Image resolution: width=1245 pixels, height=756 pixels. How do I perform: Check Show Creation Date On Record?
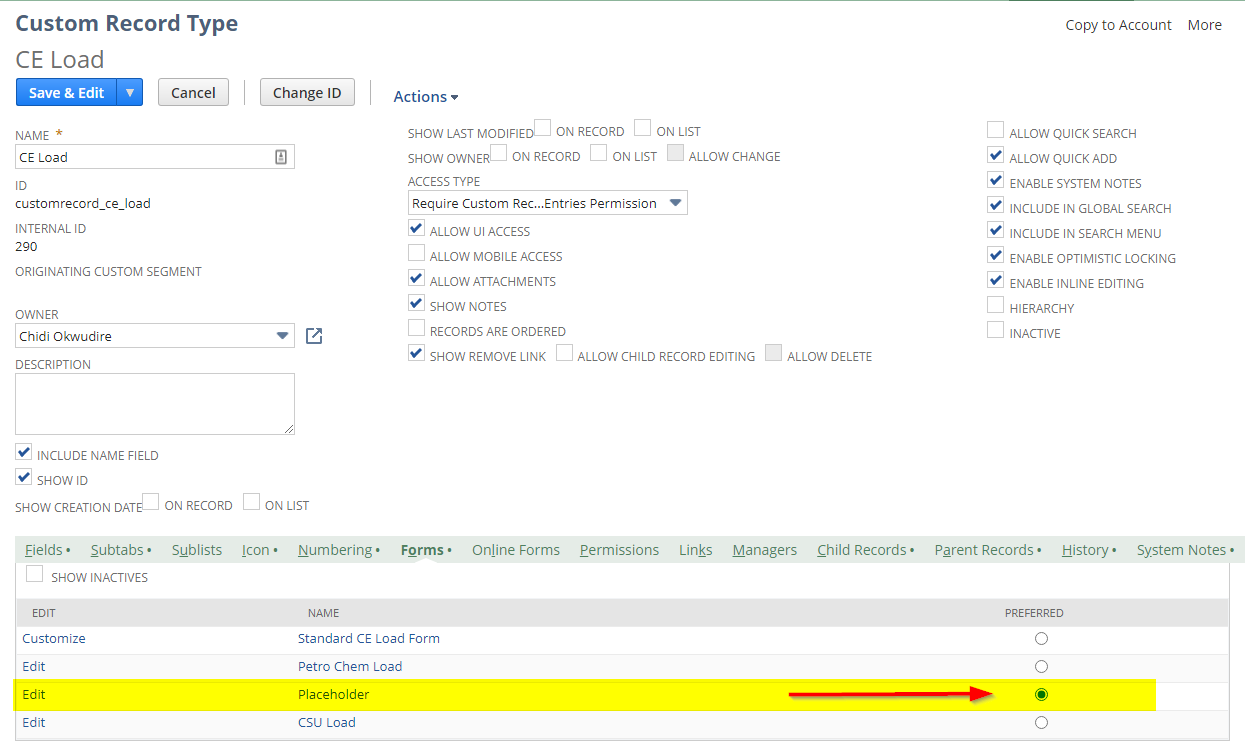151,502
